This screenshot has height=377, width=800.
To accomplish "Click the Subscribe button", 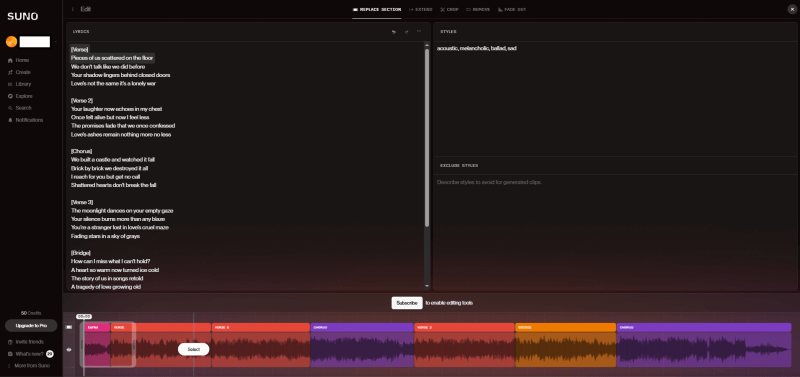I will [x=407, y=303].
